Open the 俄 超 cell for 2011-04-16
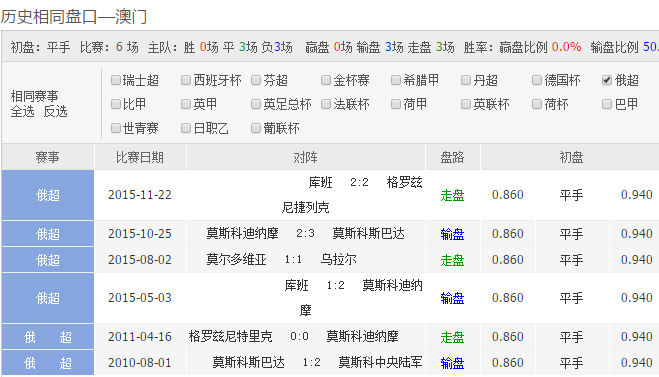 (x=47, y=337)
